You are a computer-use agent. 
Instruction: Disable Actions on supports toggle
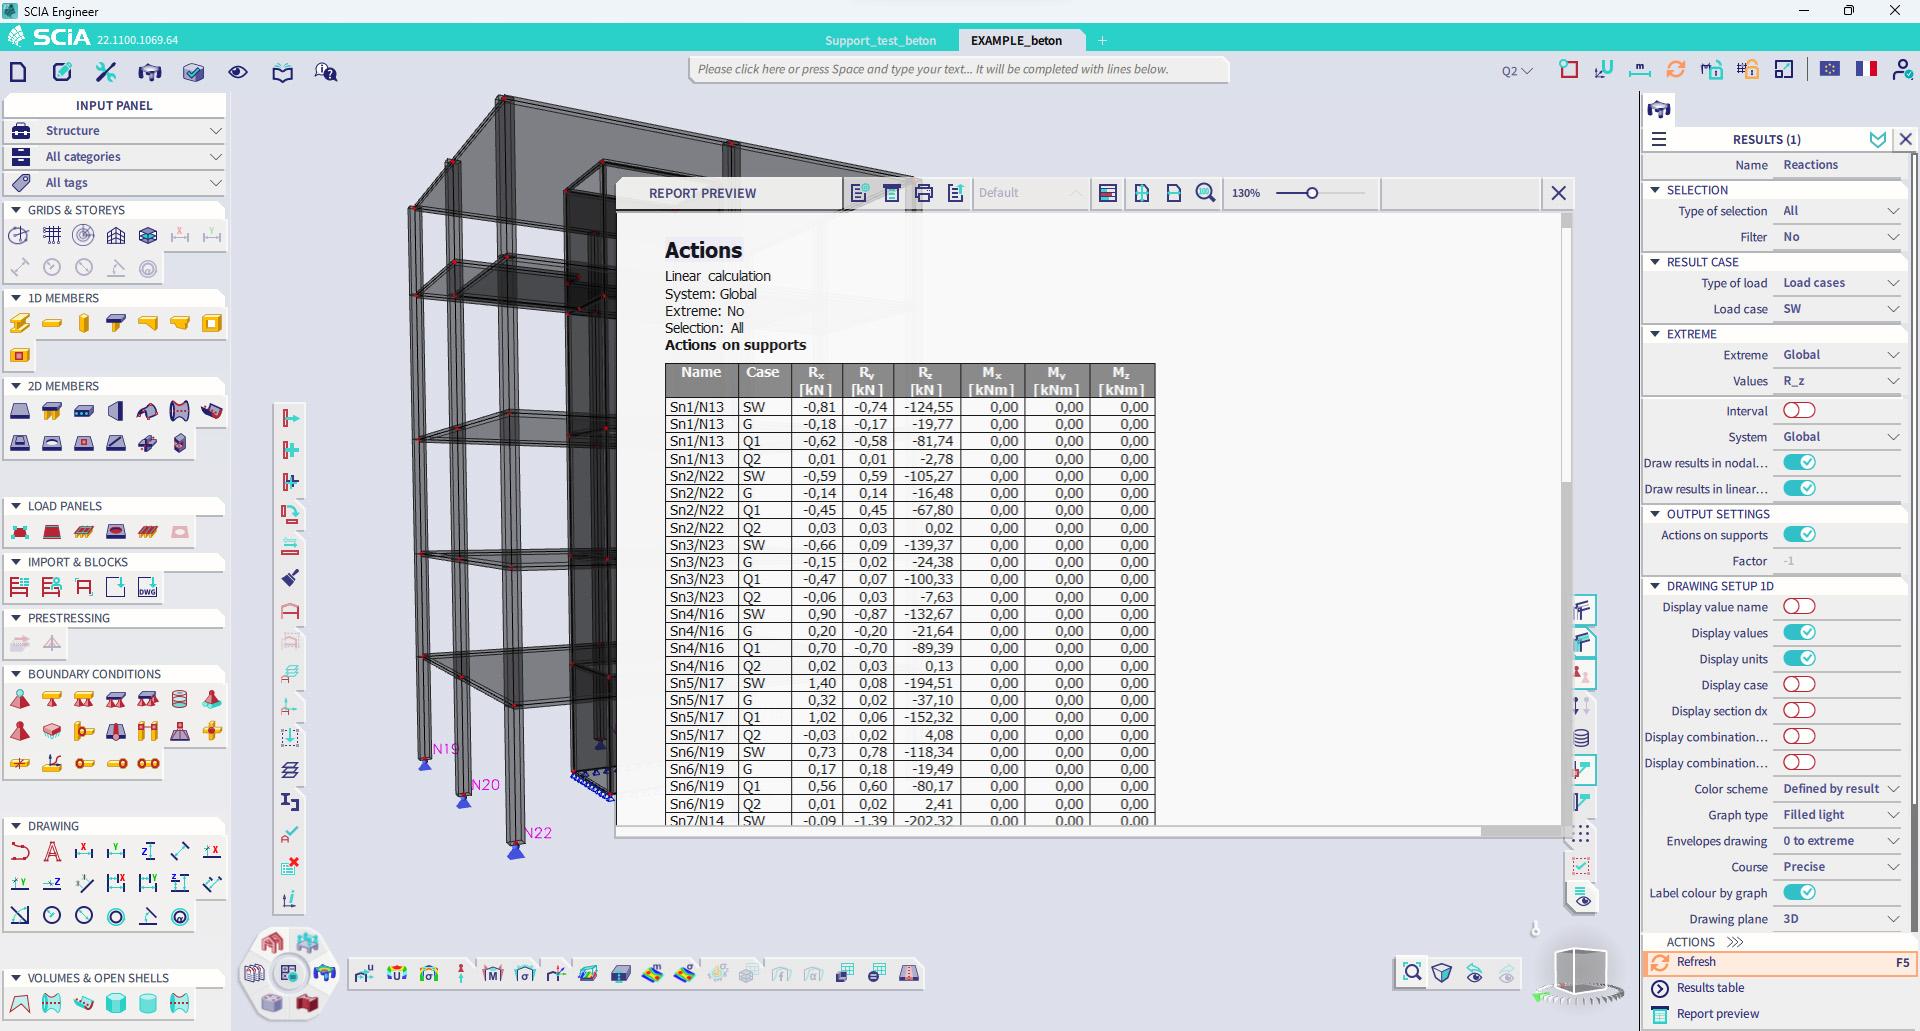1799,535
